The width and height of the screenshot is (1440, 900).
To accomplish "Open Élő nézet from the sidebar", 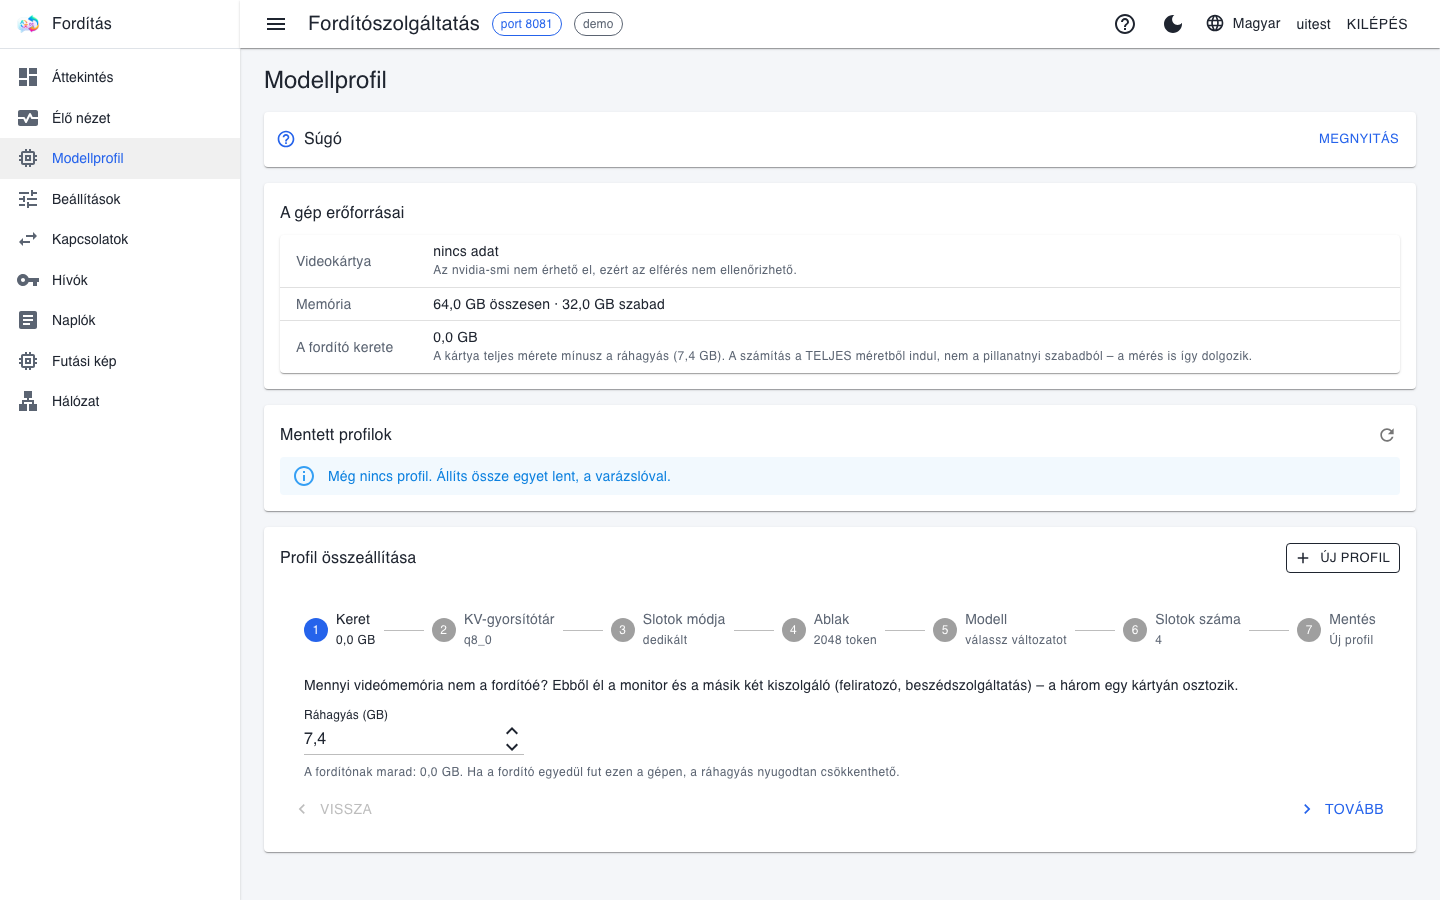I will coord(120,118).
